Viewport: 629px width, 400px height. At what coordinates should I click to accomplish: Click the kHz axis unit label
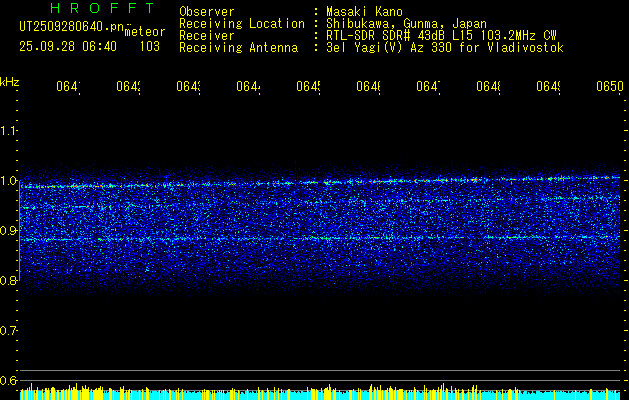point(10,82)
